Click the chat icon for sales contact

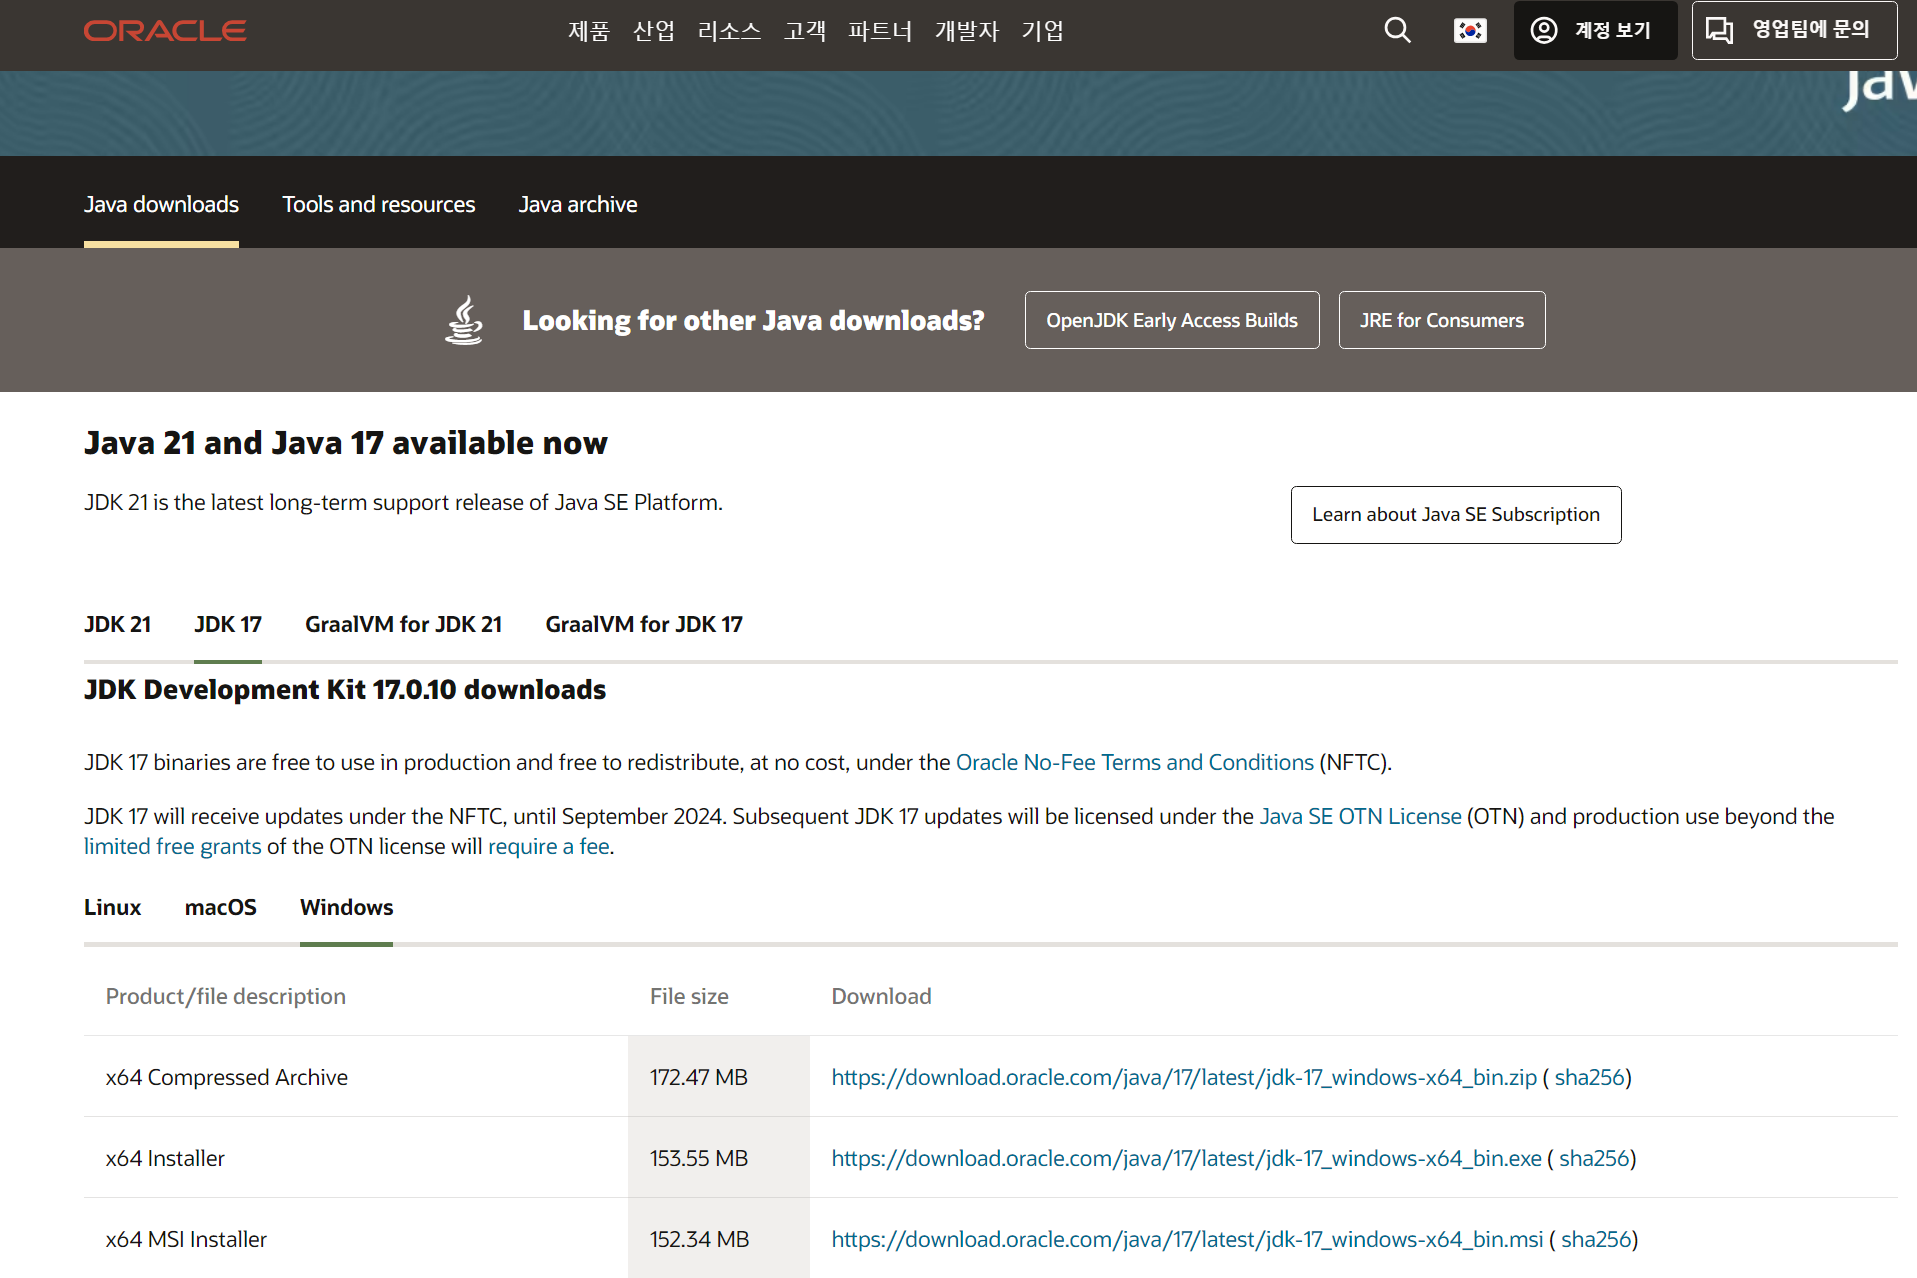click(x=1719, y=30)
